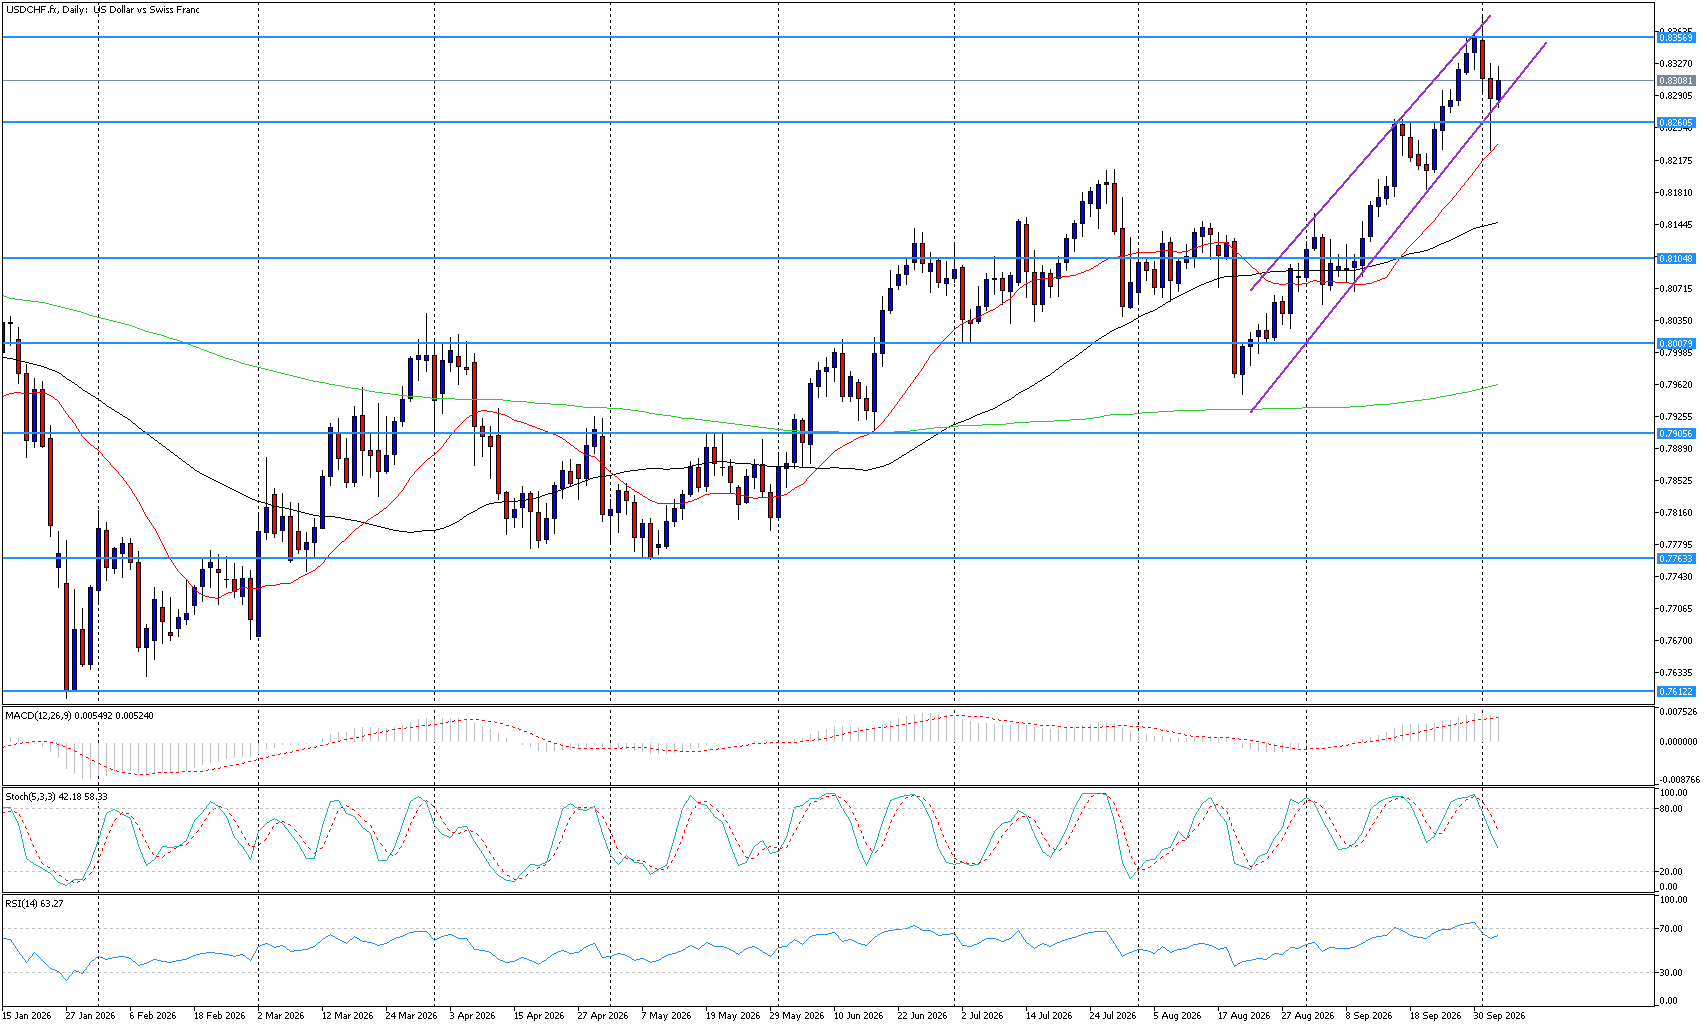The width and height of the screenshot is (1707, 1027).
Task: Select the 0.80079 level price label
Action: pyautogui.click(x=1676, y=344)
